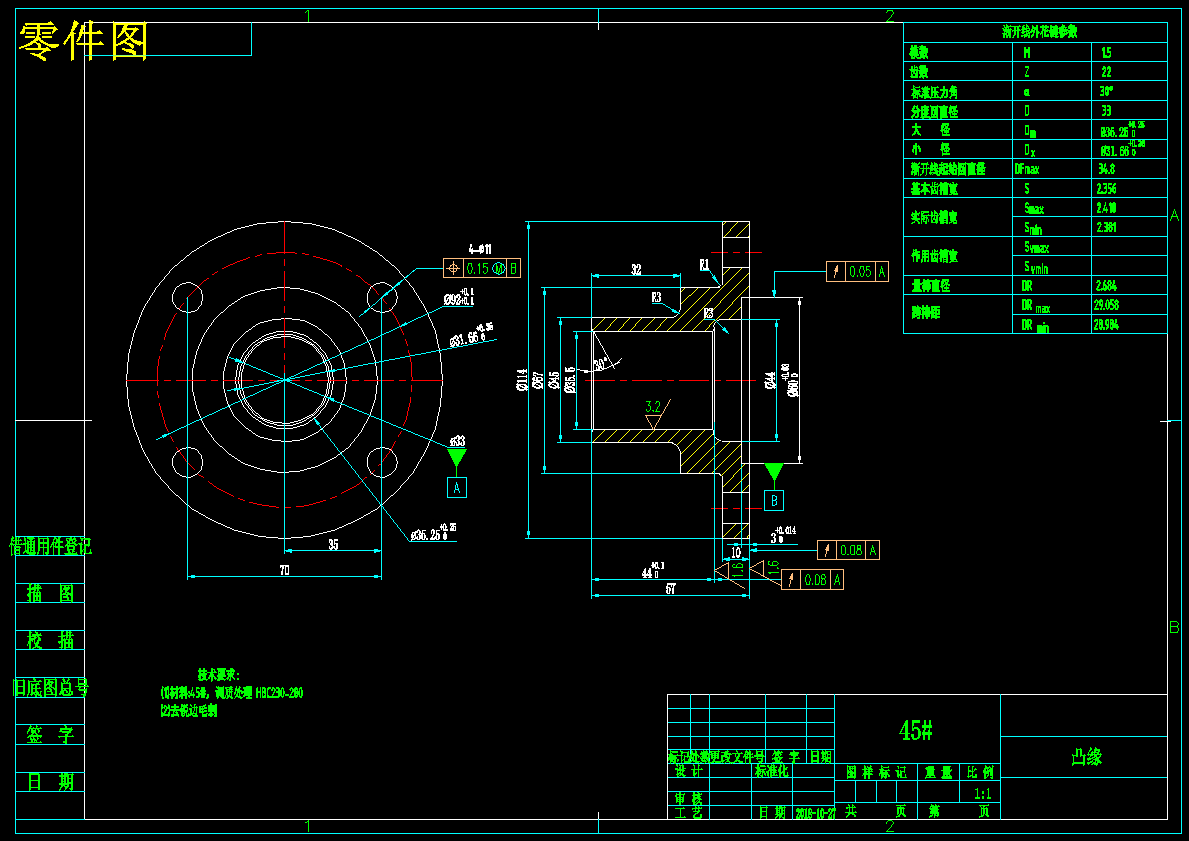Click the '57' overall length dimension
The width and height of the screenshot is (1189, 841).
[x=670, y=589]
